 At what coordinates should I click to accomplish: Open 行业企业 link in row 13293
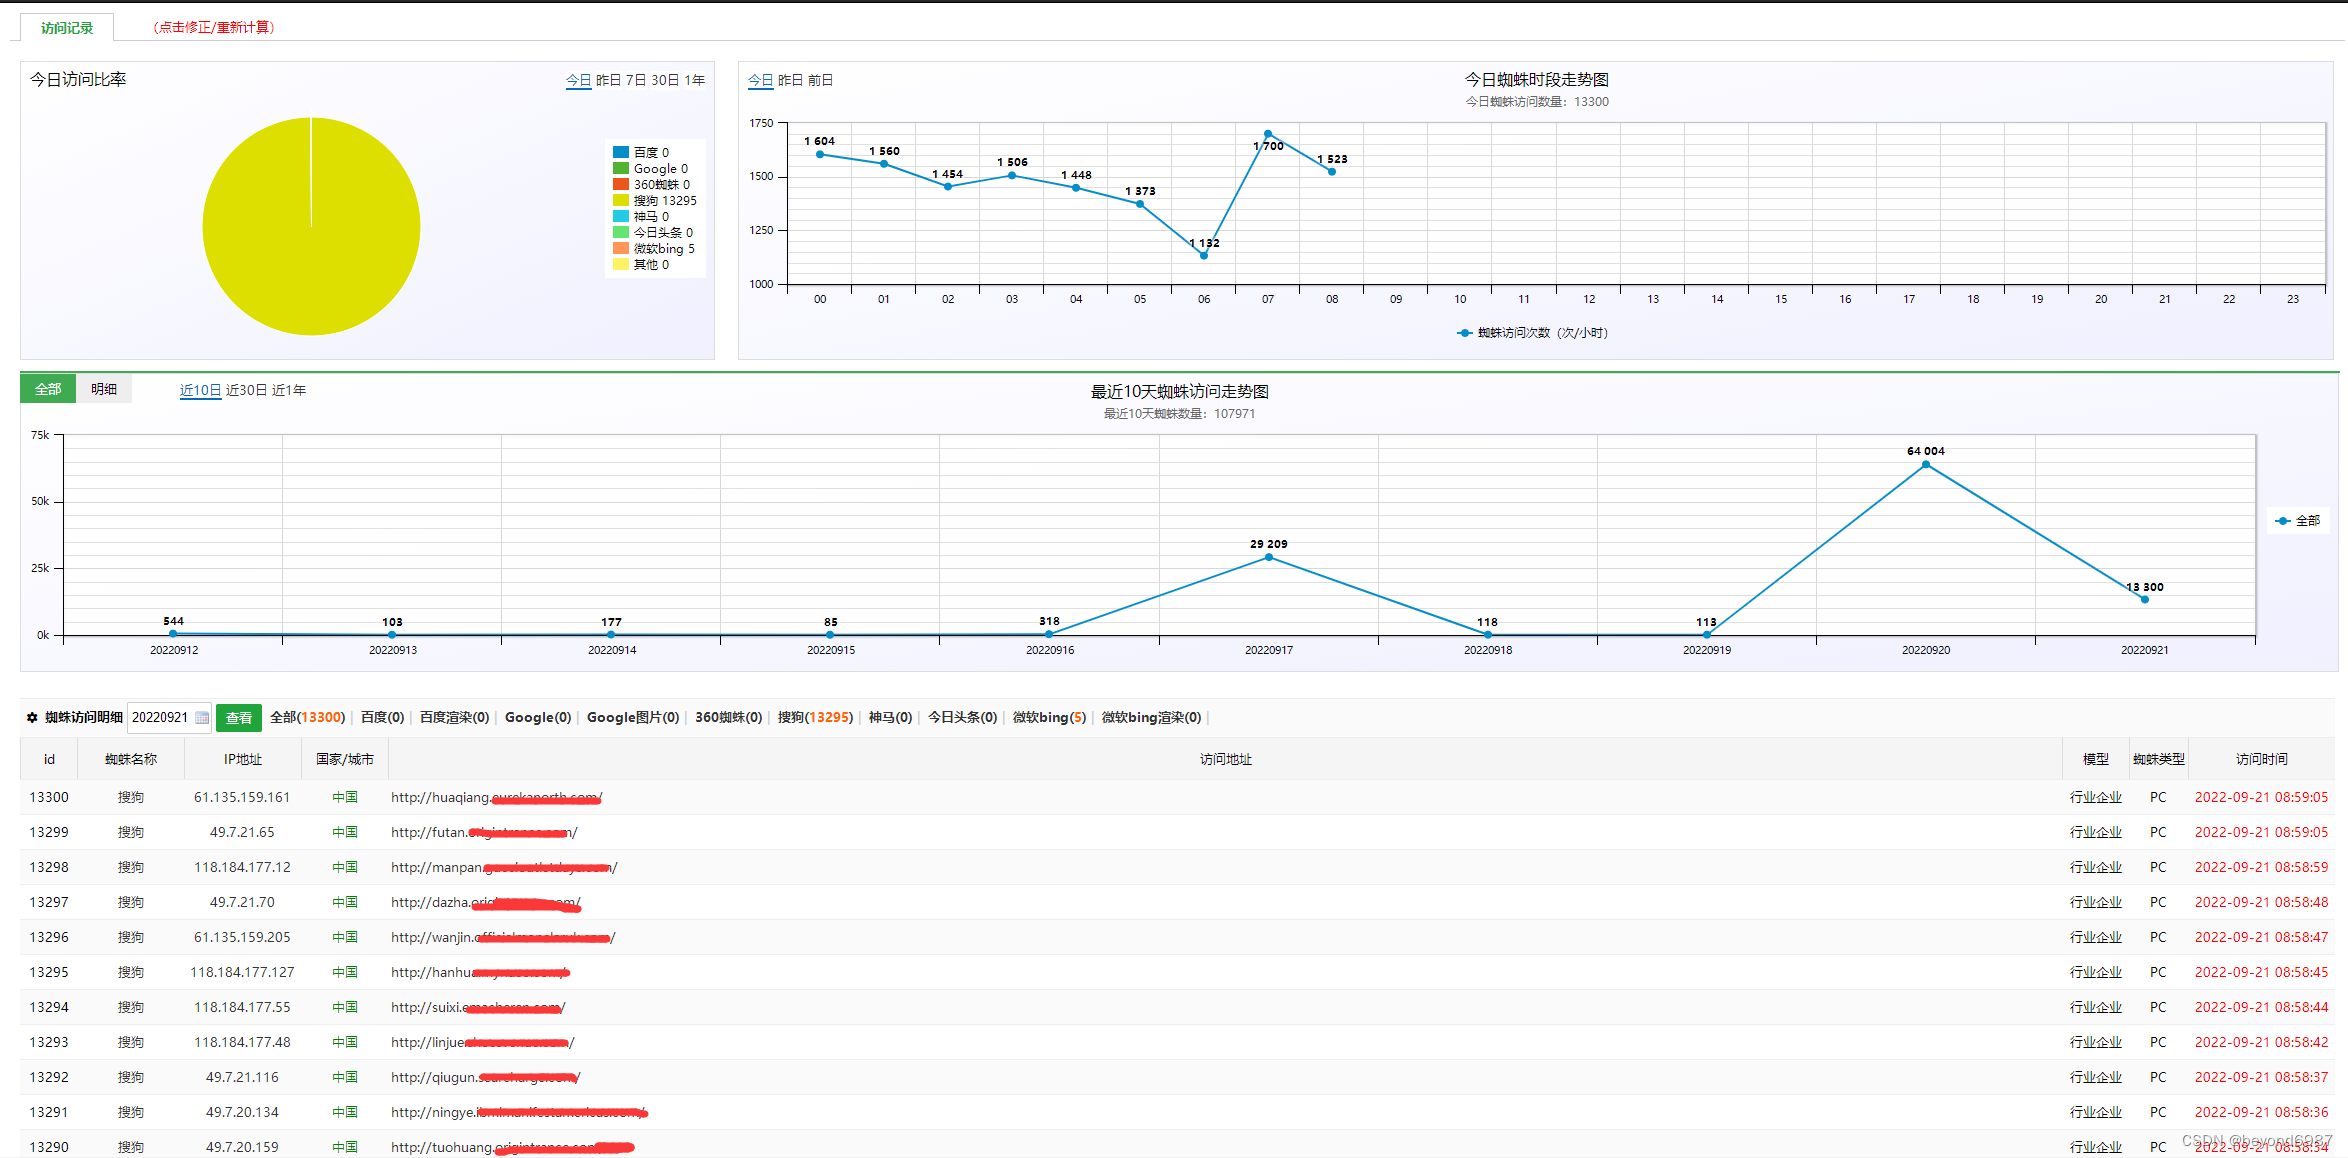pyautogui.click(x=2095, y=1042)
